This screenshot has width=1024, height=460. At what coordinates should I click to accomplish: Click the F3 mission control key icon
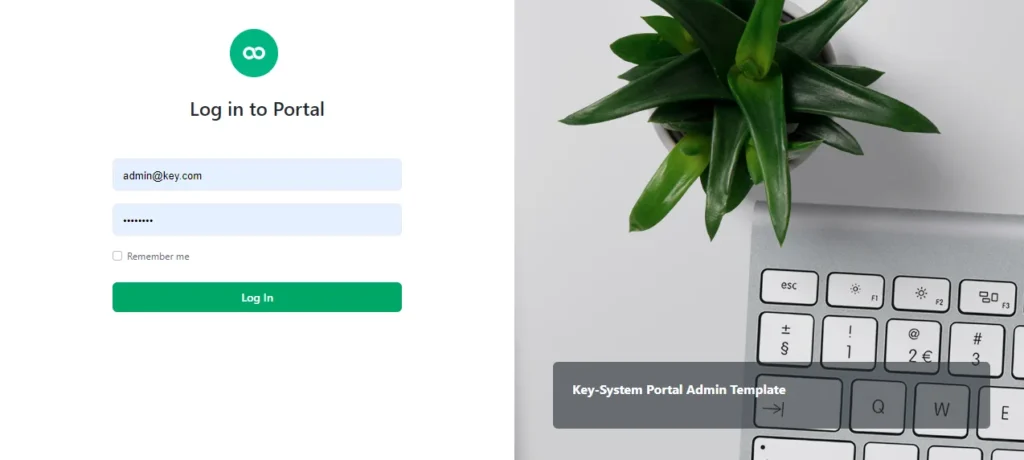[988, 297]
